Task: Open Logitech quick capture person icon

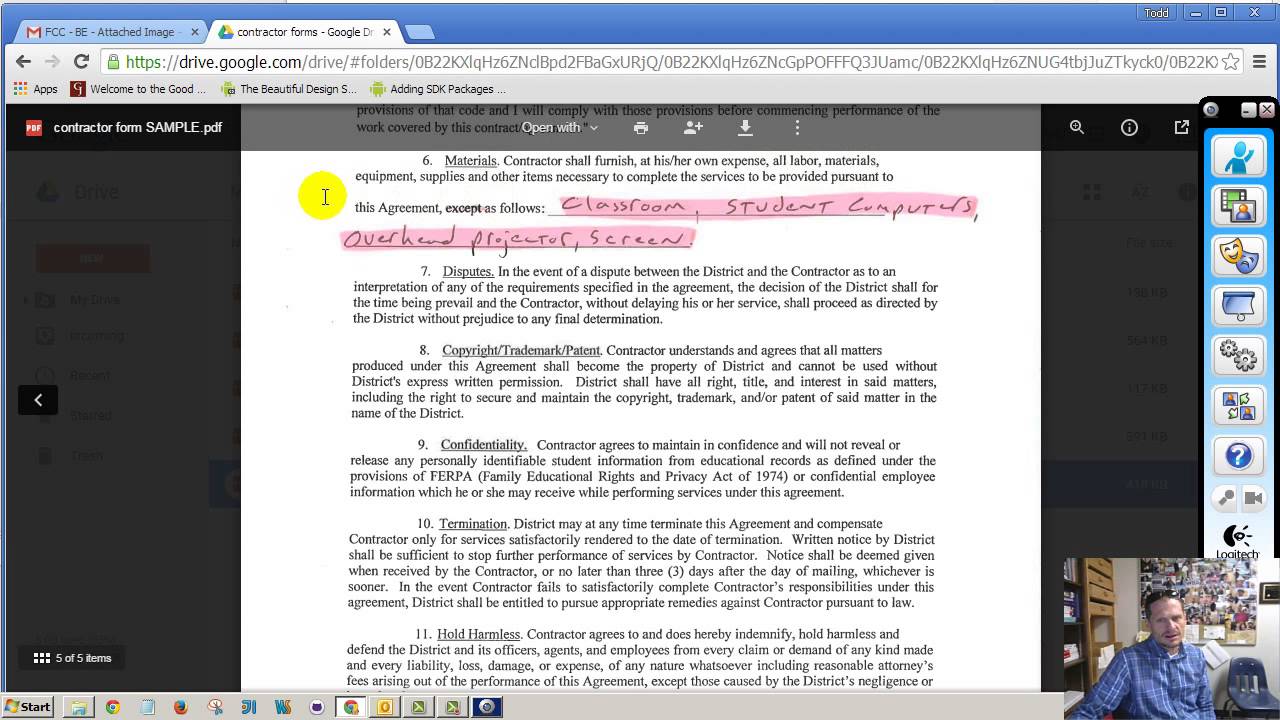Action: (x=1238, y=157)
